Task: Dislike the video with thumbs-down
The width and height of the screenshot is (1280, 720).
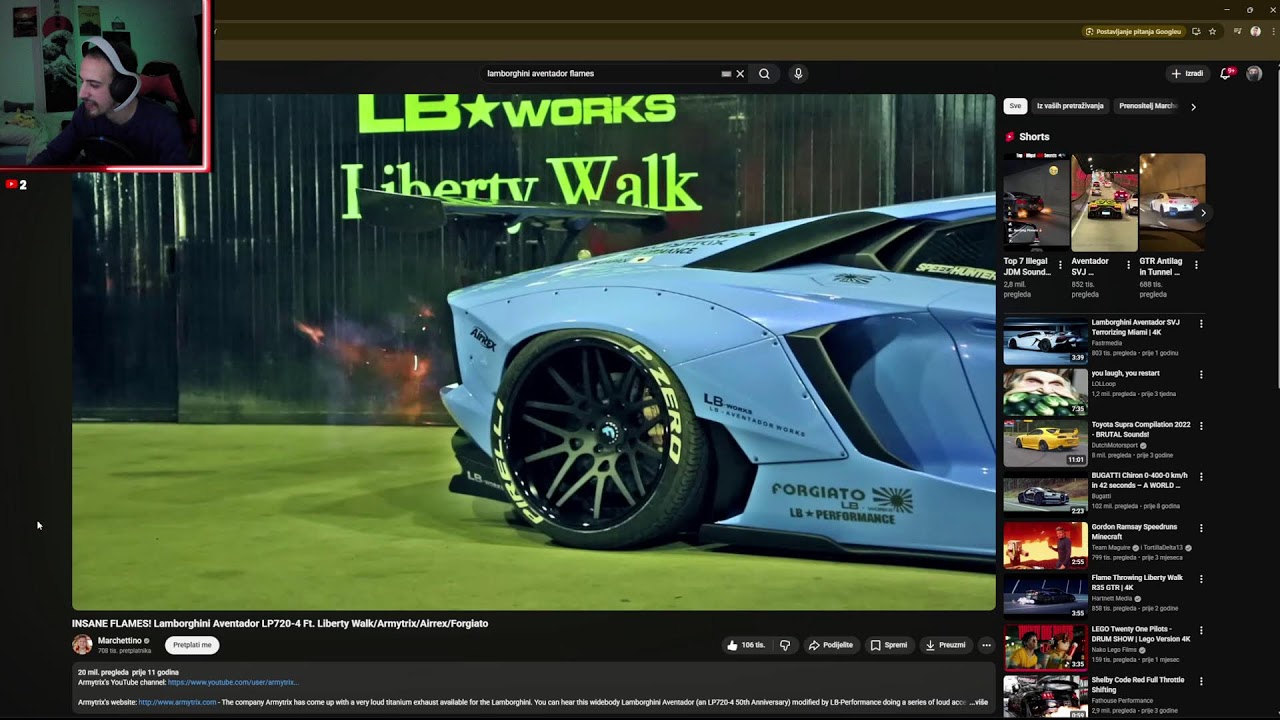Action: 785,645
